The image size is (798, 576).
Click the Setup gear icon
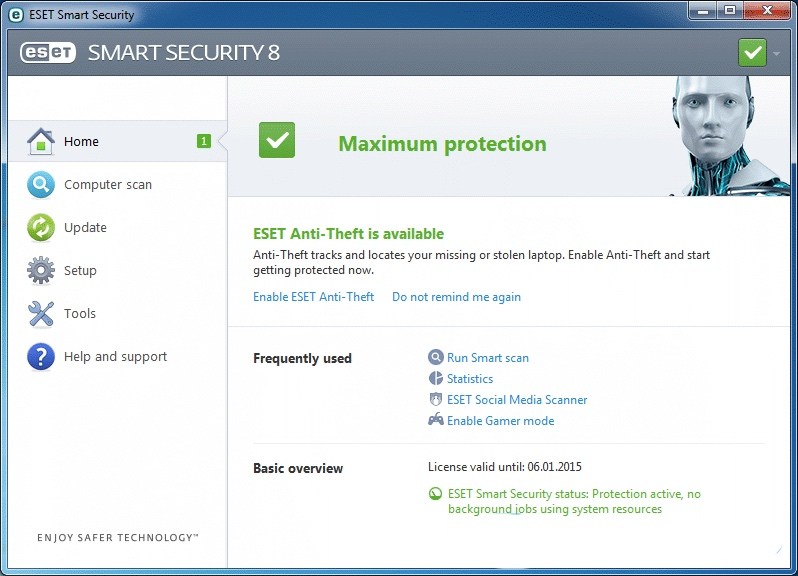click(41, 270)
